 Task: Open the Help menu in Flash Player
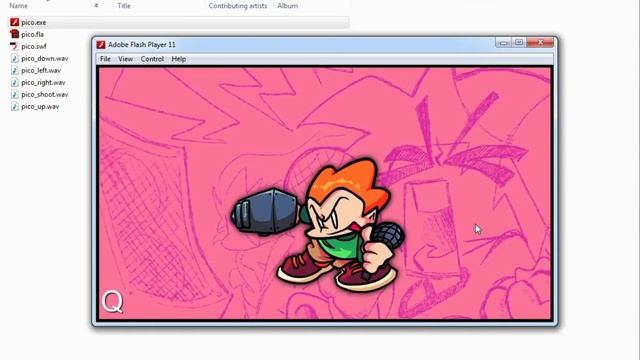point(179,59)
